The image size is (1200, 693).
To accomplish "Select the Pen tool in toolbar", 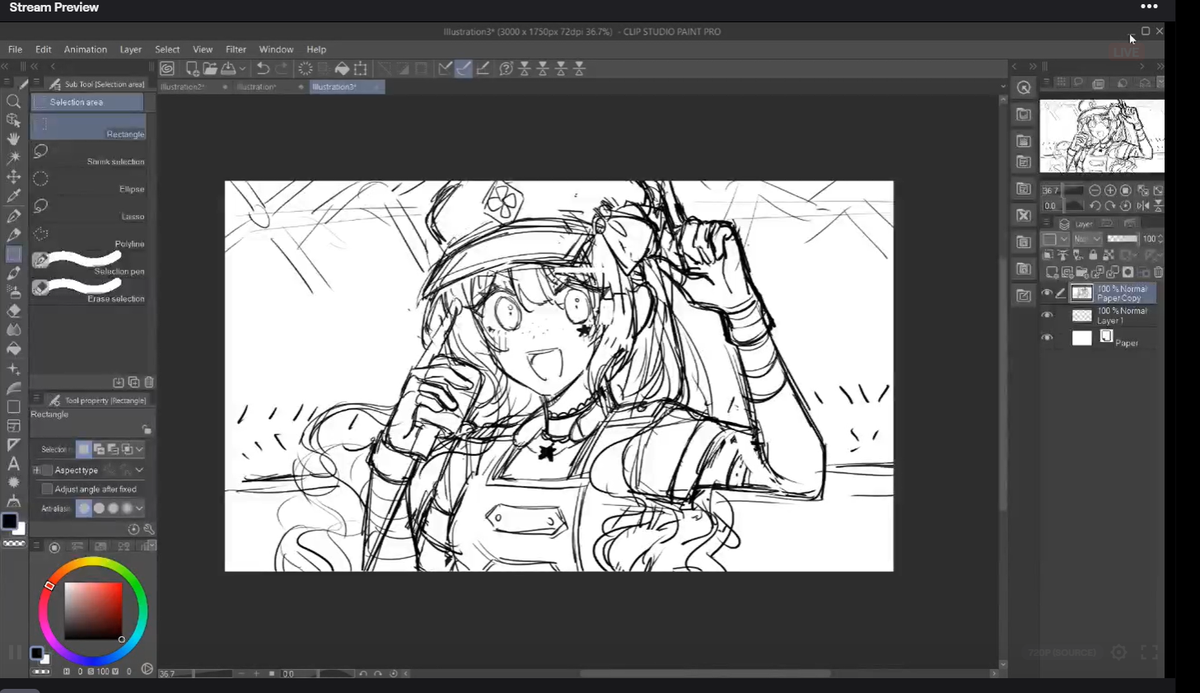I will pyautogui.click(x=14, y=216).
